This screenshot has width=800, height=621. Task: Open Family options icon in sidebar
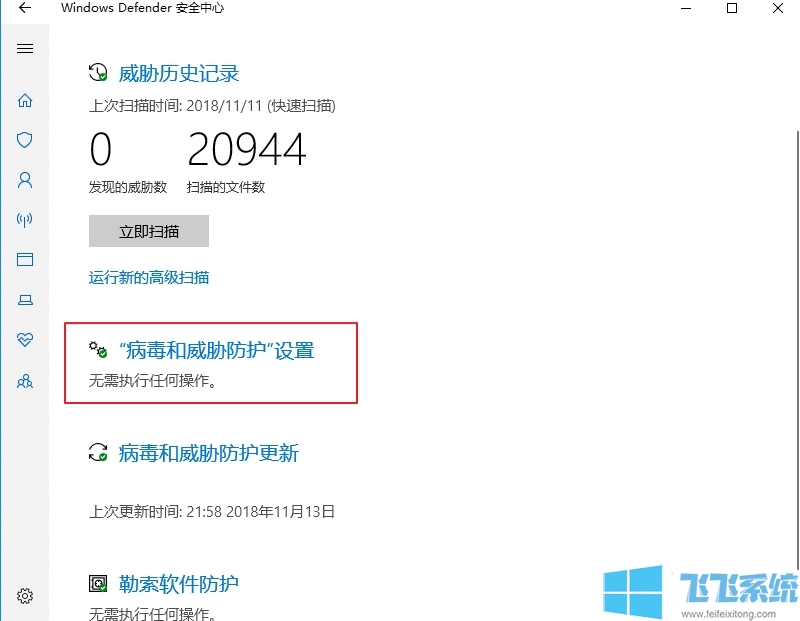tap(25, 381)
